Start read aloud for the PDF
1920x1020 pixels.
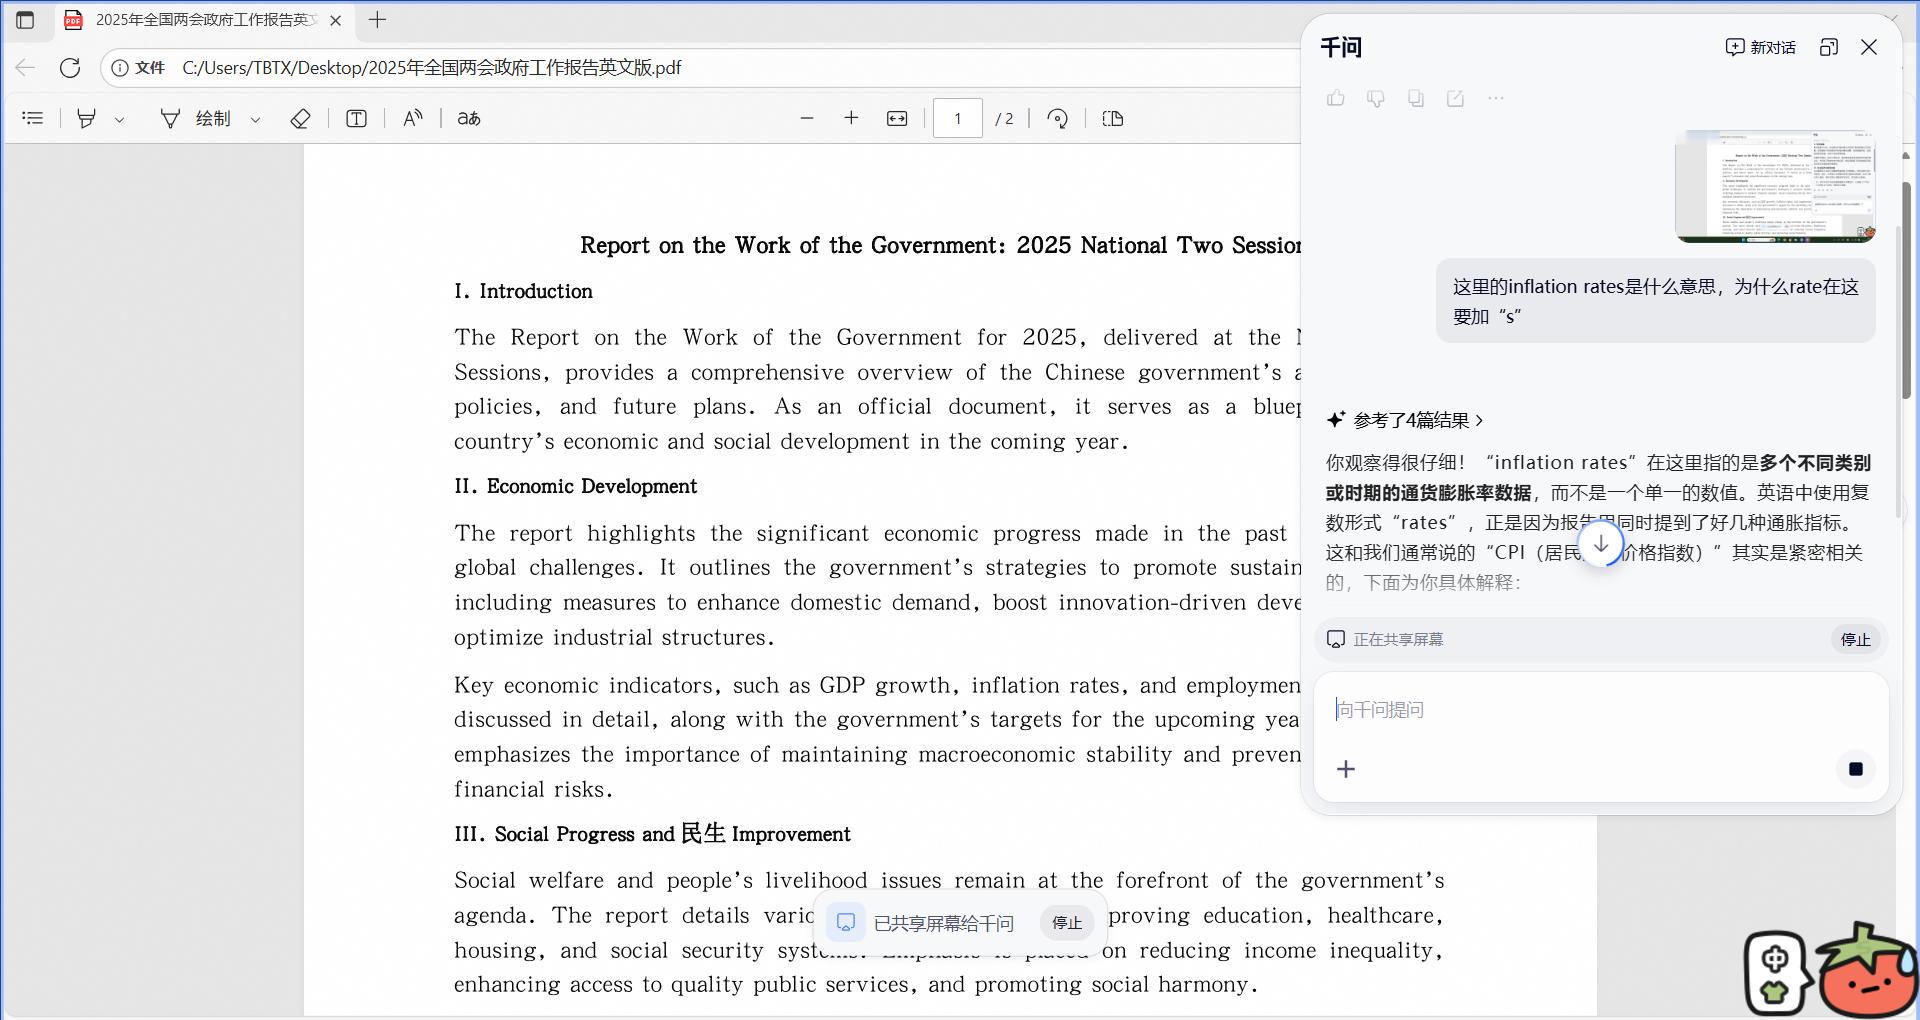click(x=413, y=119)
